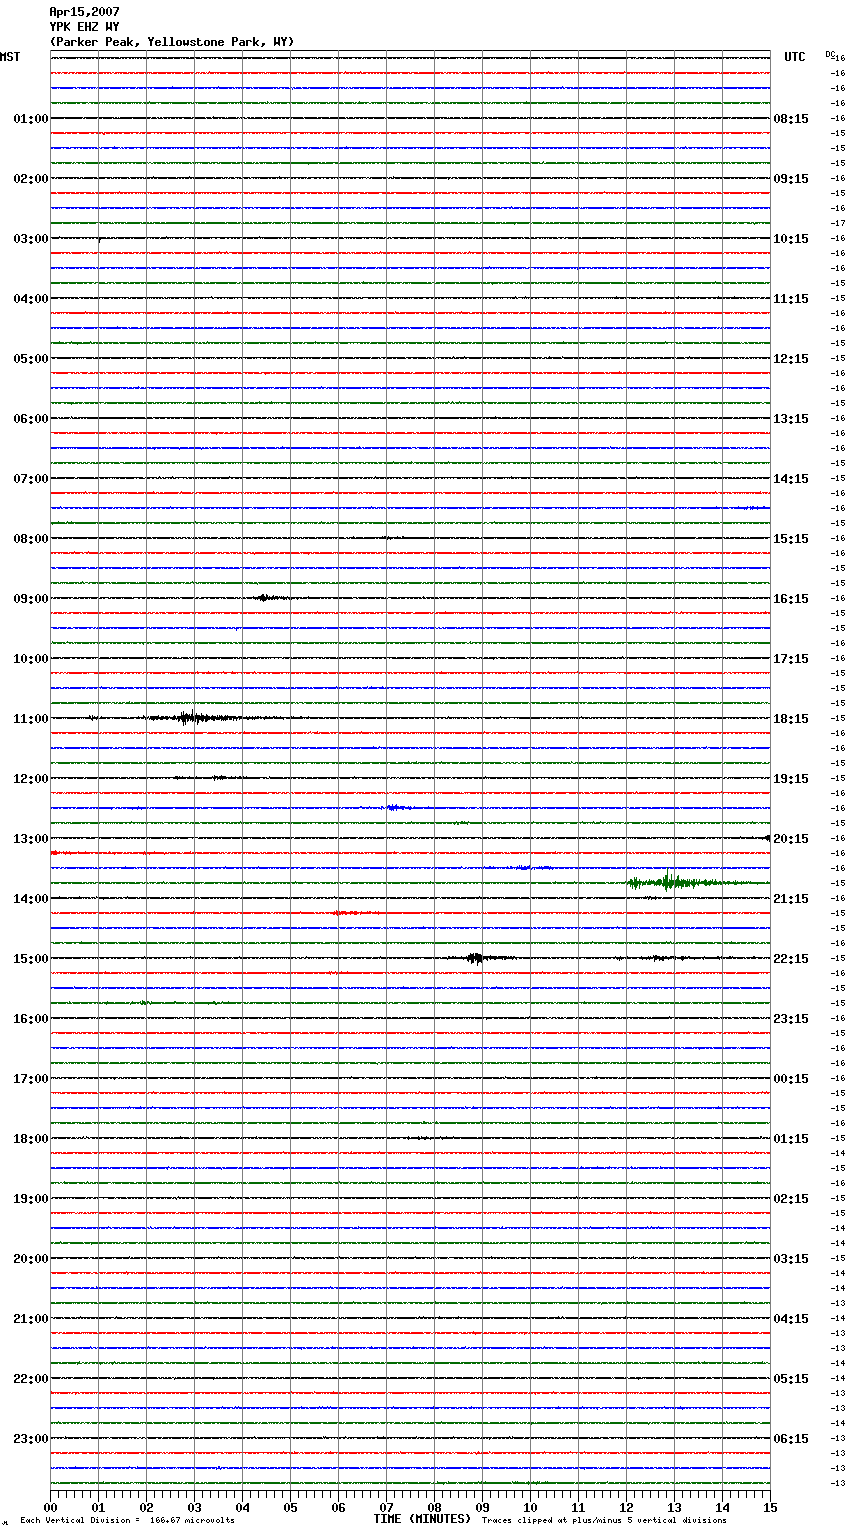Click the "Each Vertical Division = 166.67 microvolts" note
Viewport: 850px width, 1534px height.
[127, 1521]
